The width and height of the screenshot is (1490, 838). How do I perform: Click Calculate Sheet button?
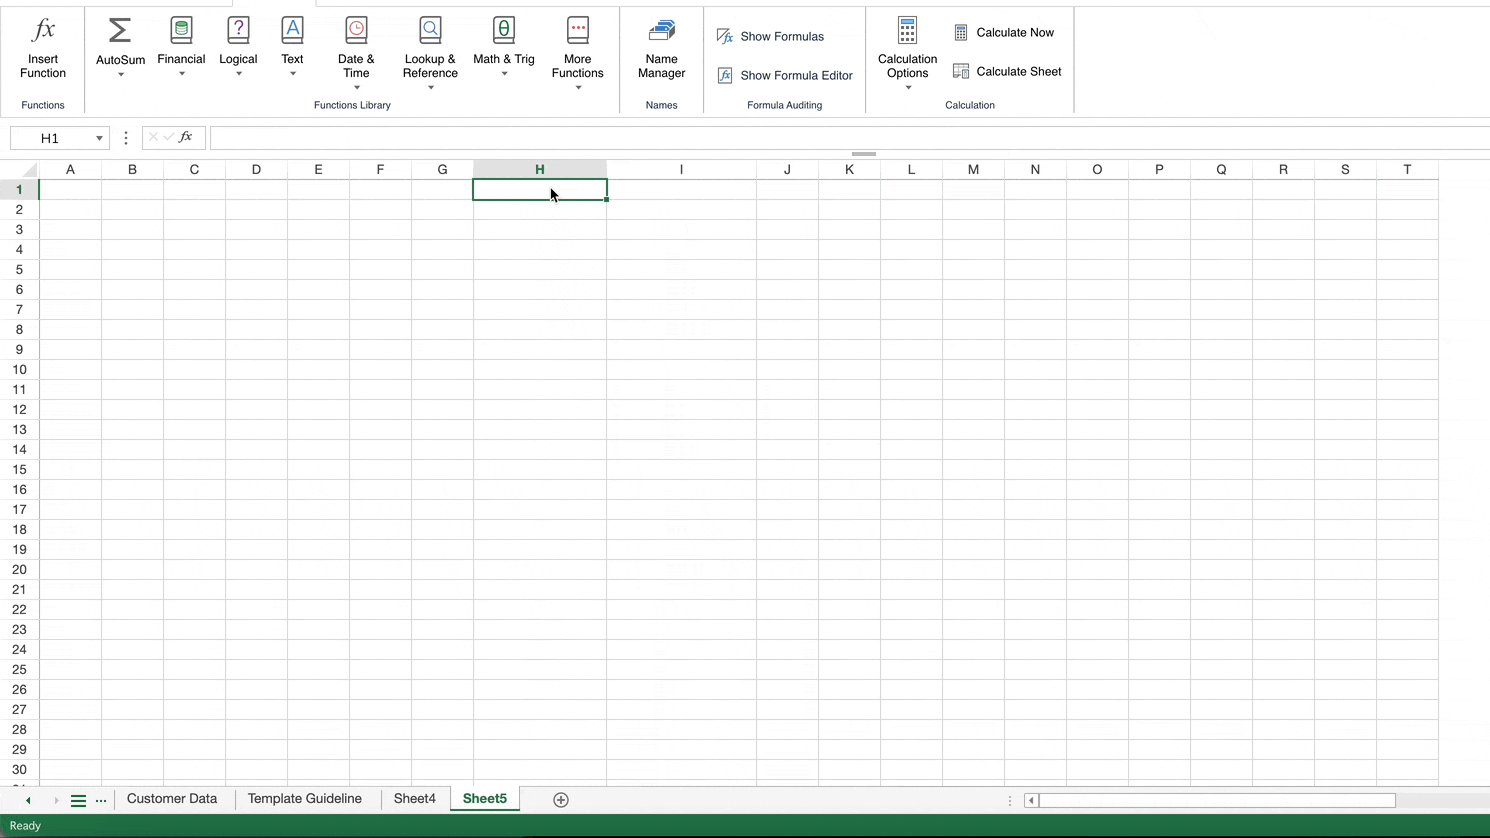[1007, 72]
